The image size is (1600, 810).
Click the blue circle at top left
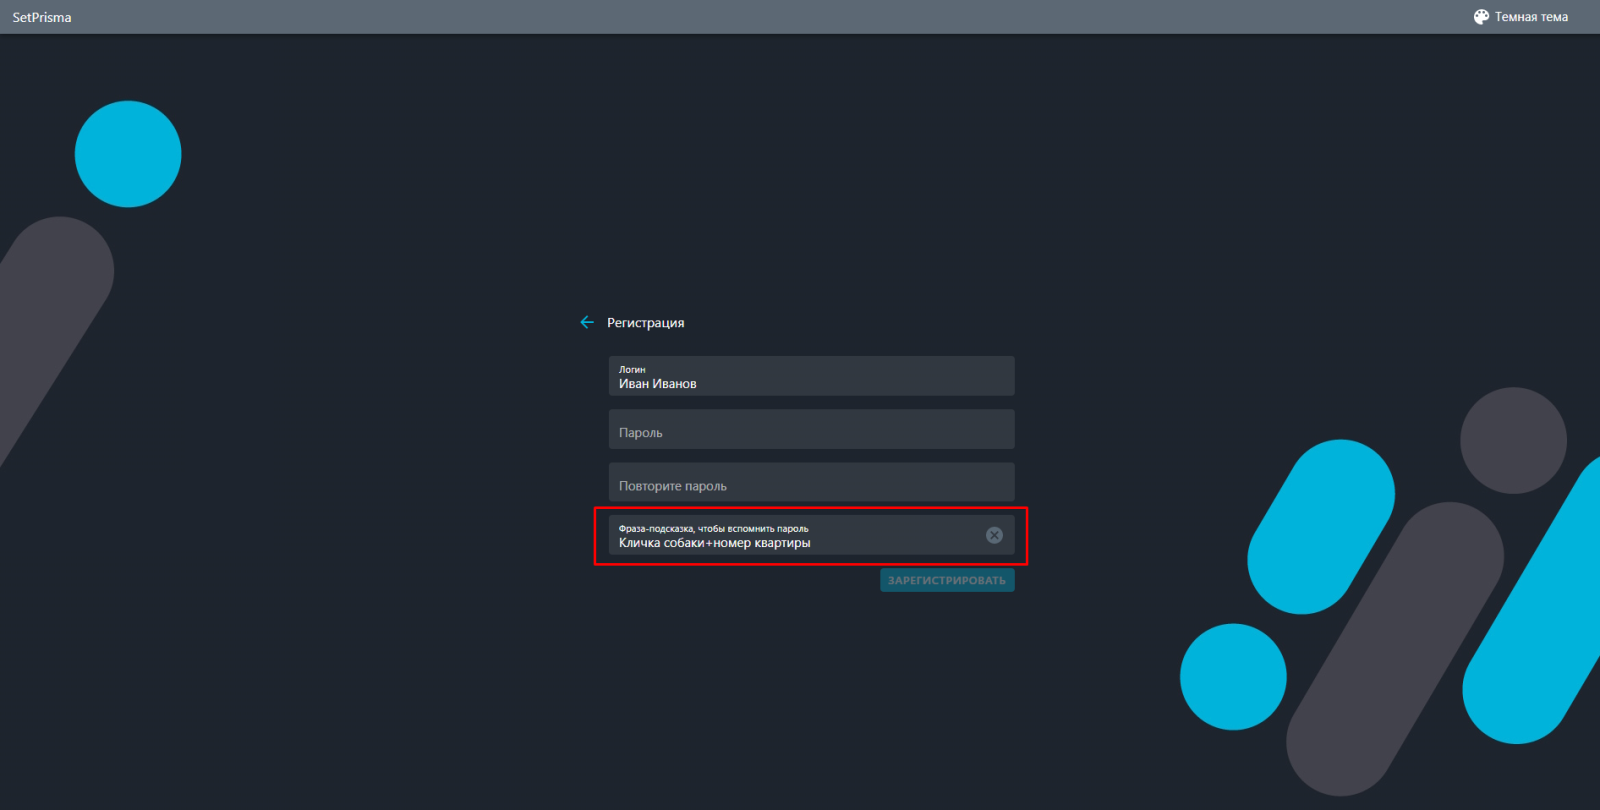tap(128, 154)
